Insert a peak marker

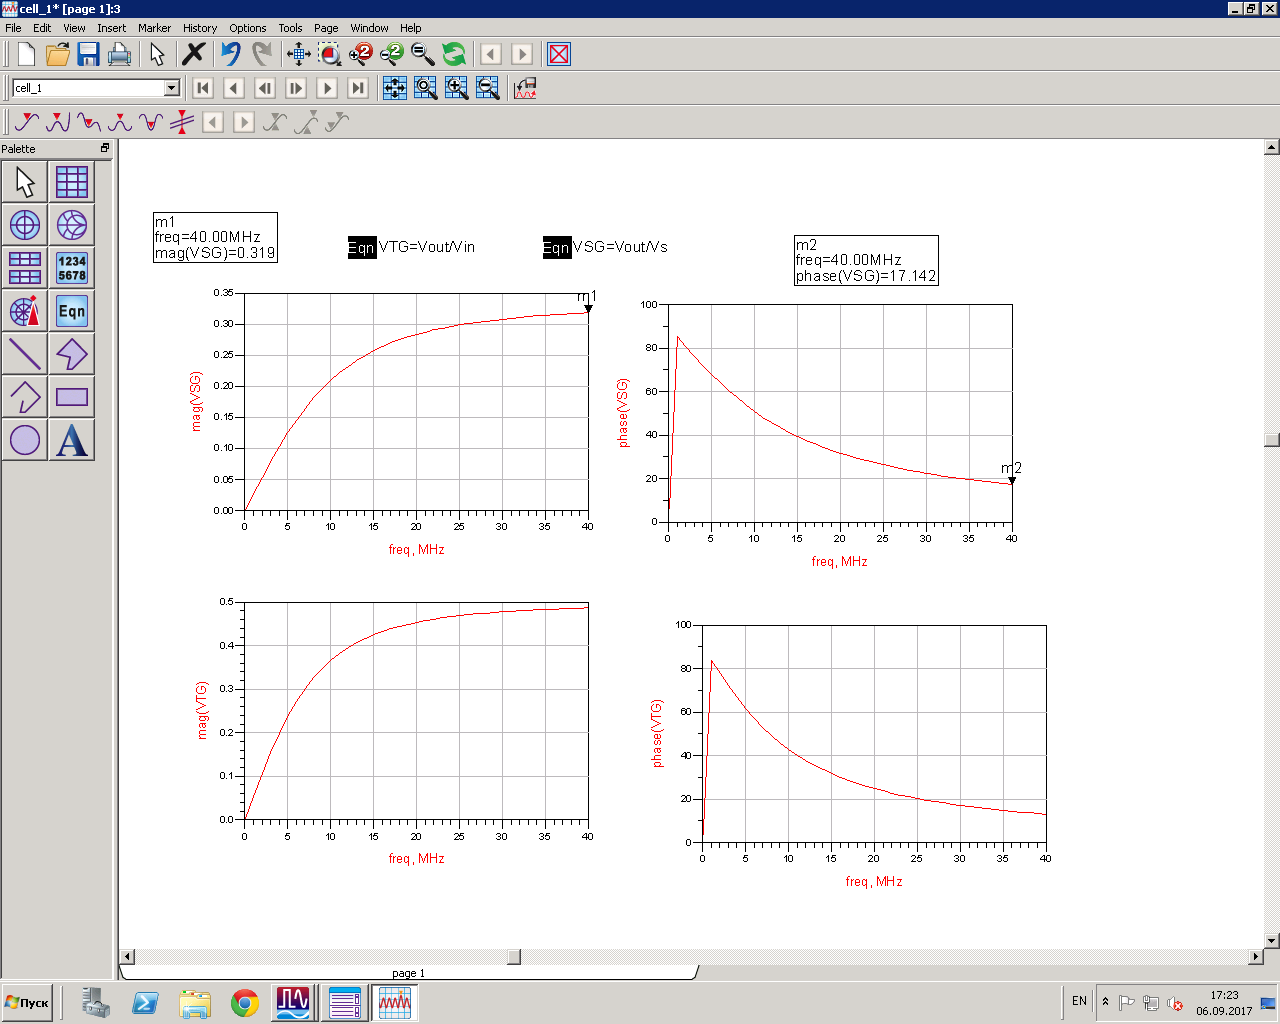point(58,122)
